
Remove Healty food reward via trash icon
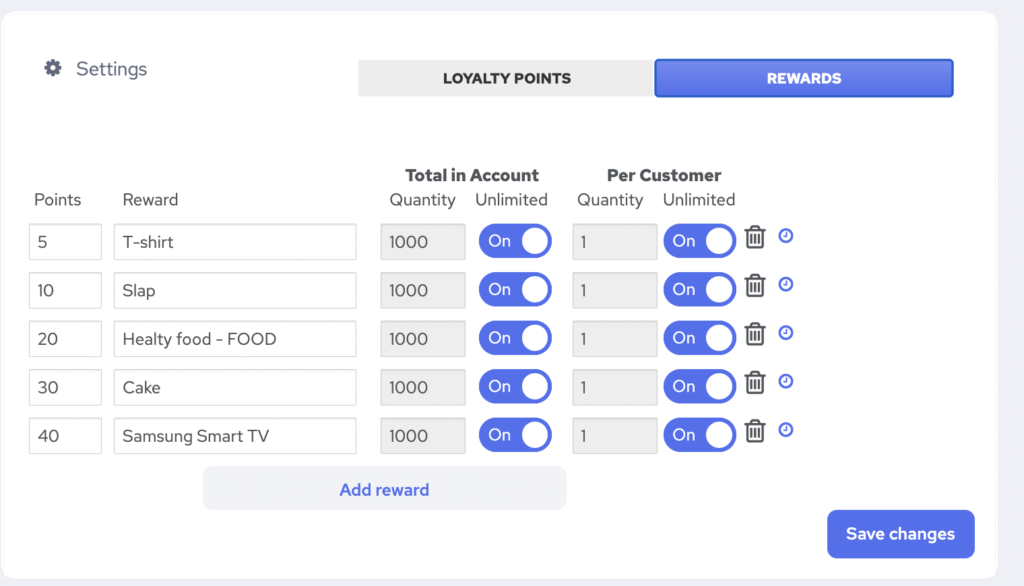point(755,335)
